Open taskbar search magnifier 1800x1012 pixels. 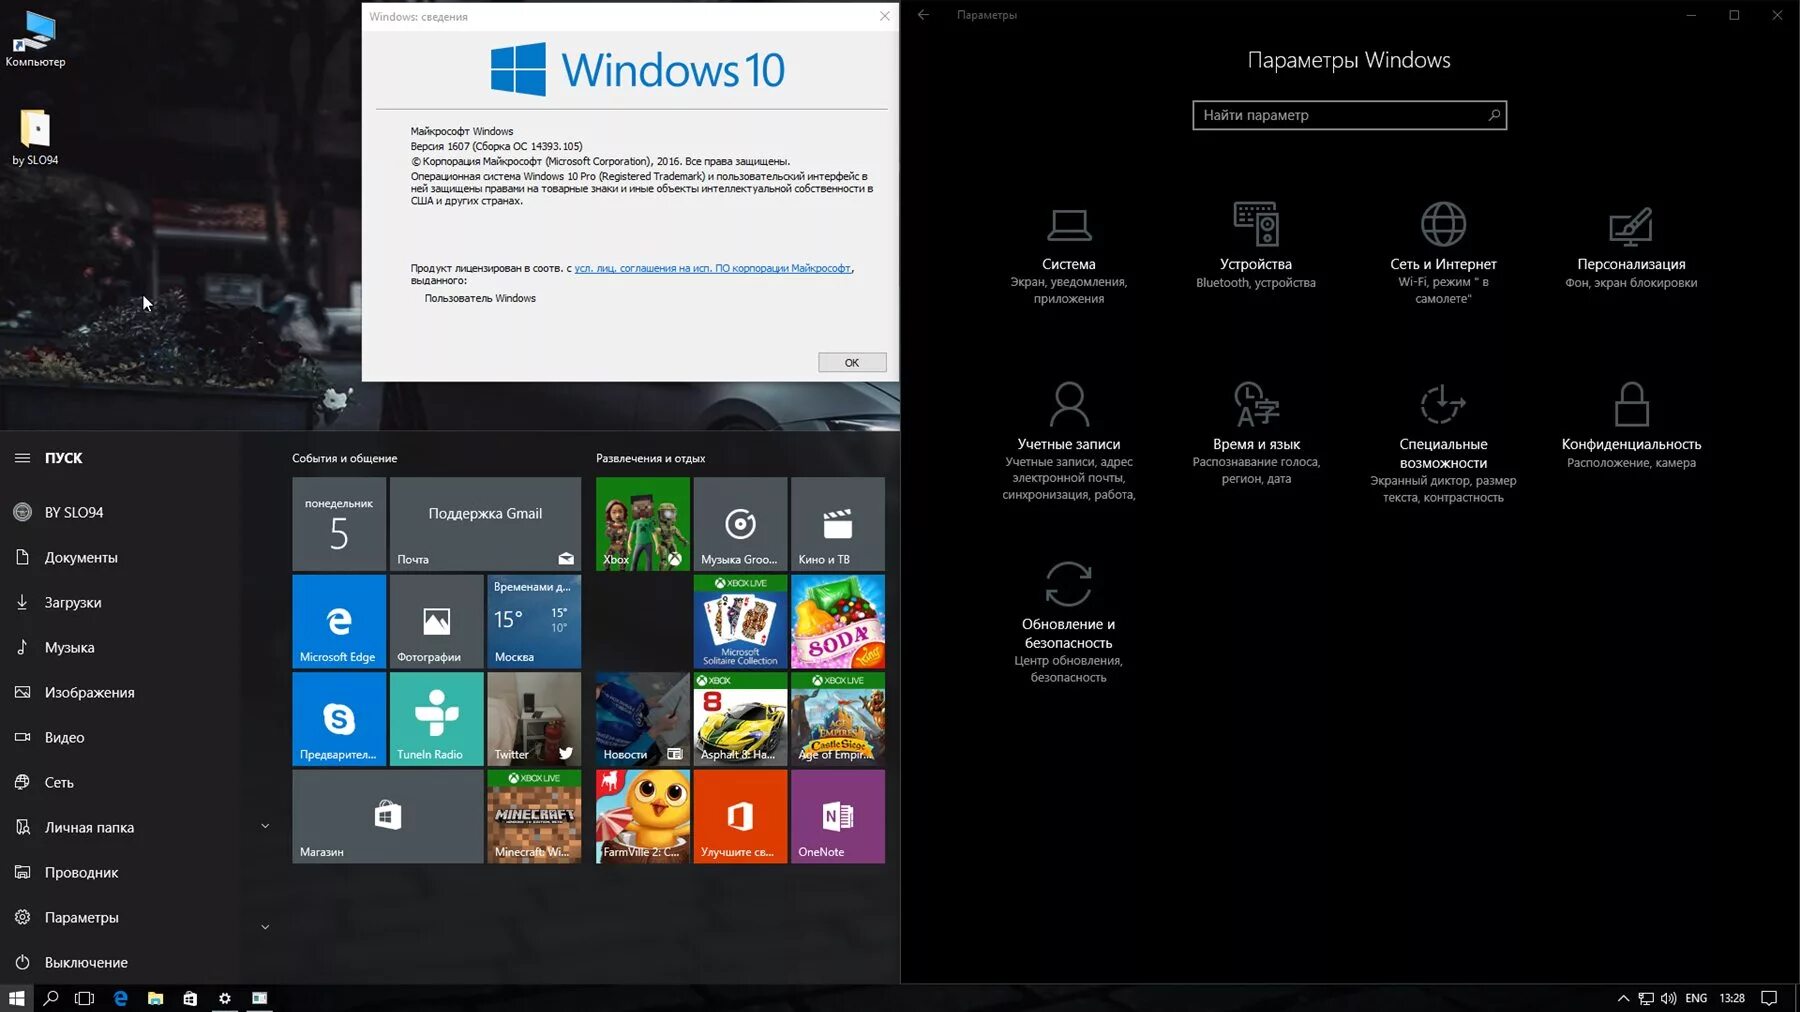pyautogui.click(x=51, y=998)
